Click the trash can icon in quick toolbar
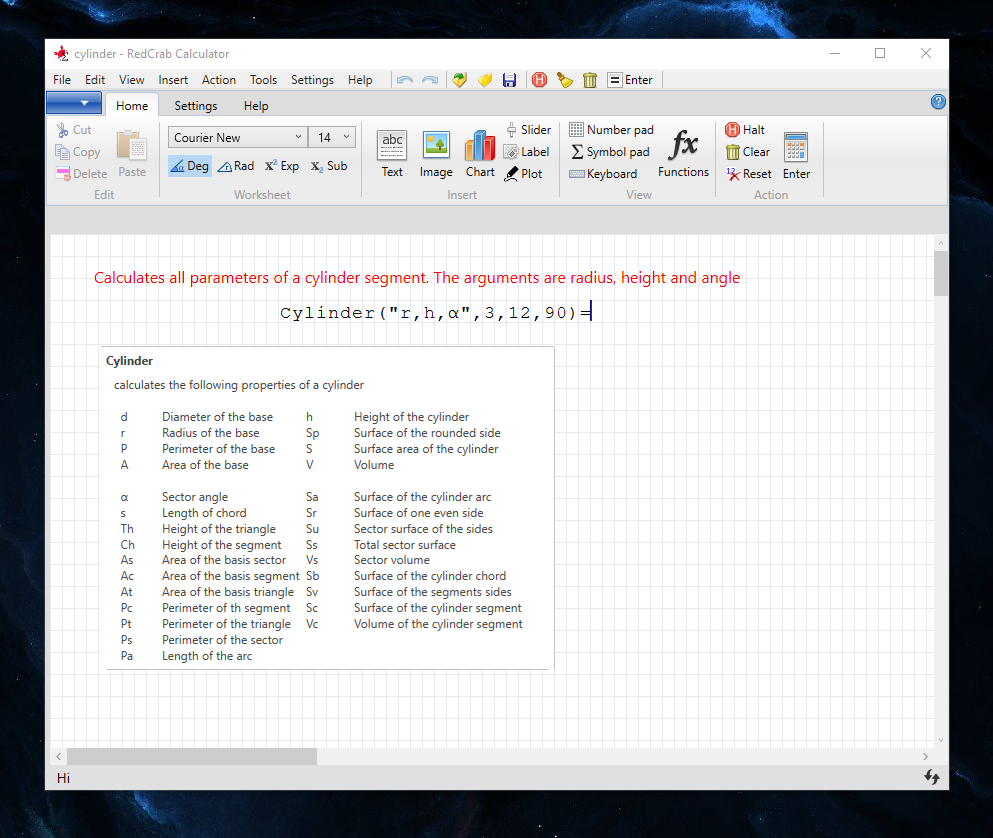Viewport: 993px width, 838px height. click(x=590, y=80)
